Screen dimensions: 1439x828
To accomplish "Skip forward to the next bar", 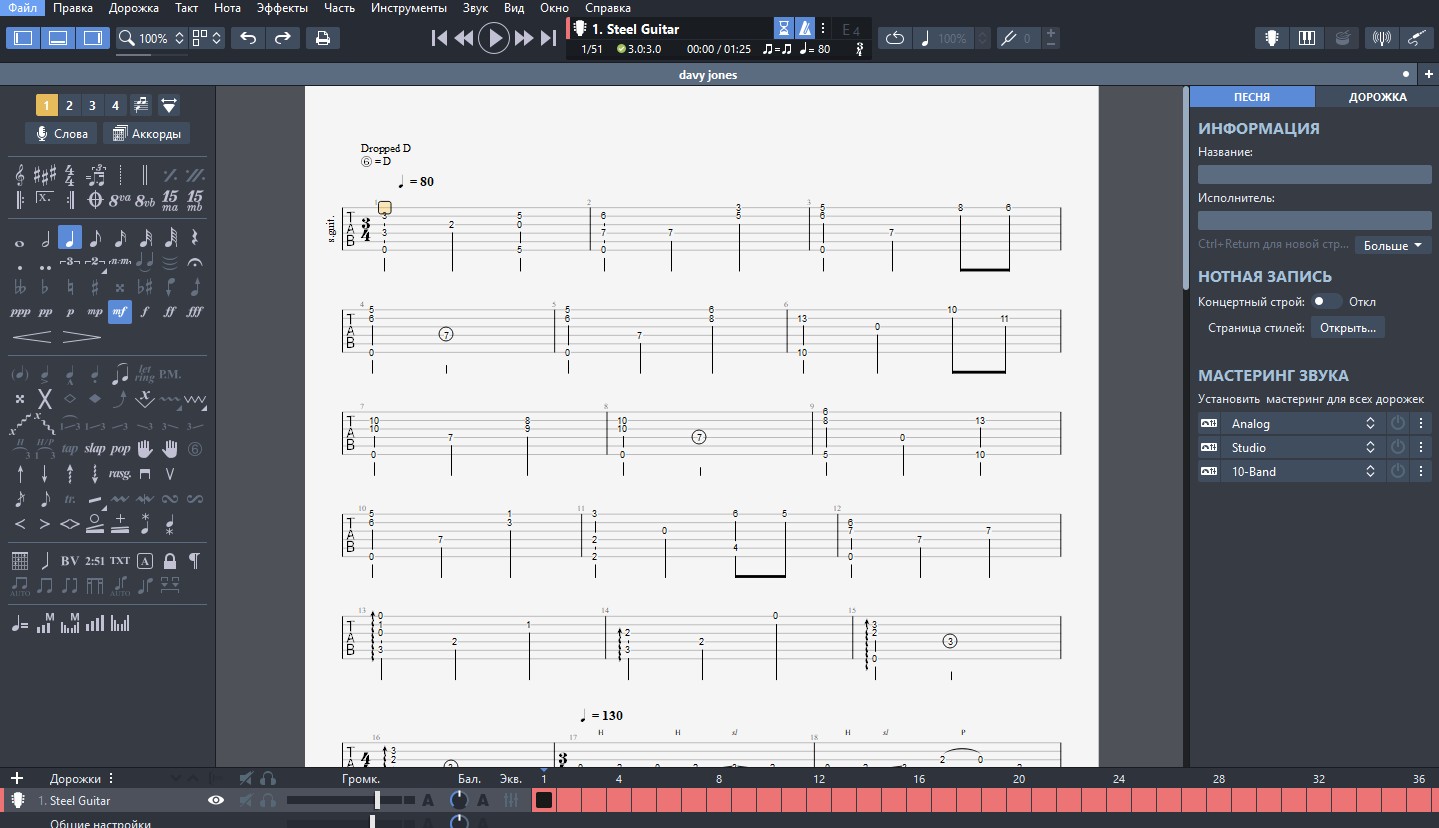I will (x=524, y=38).
